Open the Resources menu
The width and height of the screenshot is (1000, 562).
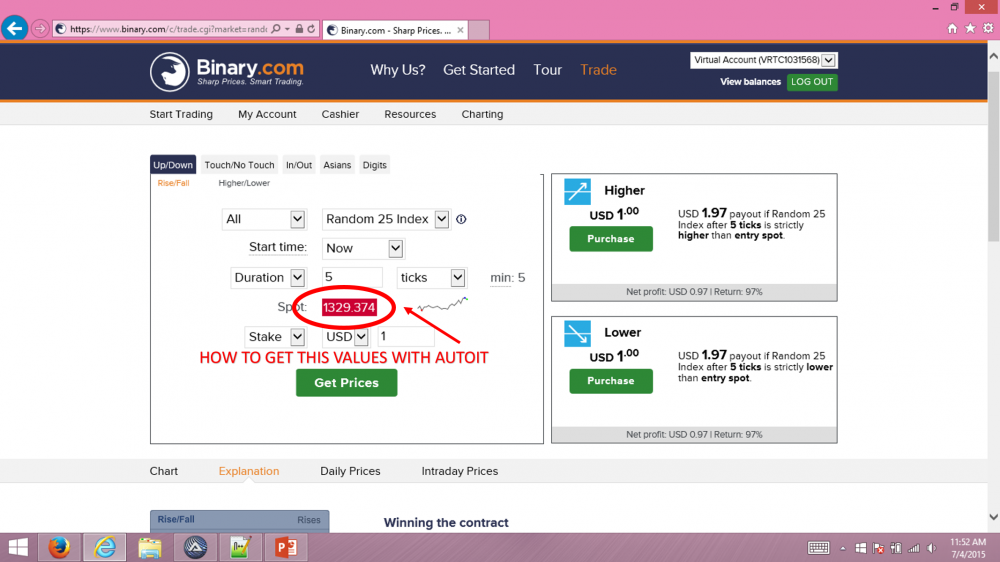pyautogui.click(x=410, y=114)
